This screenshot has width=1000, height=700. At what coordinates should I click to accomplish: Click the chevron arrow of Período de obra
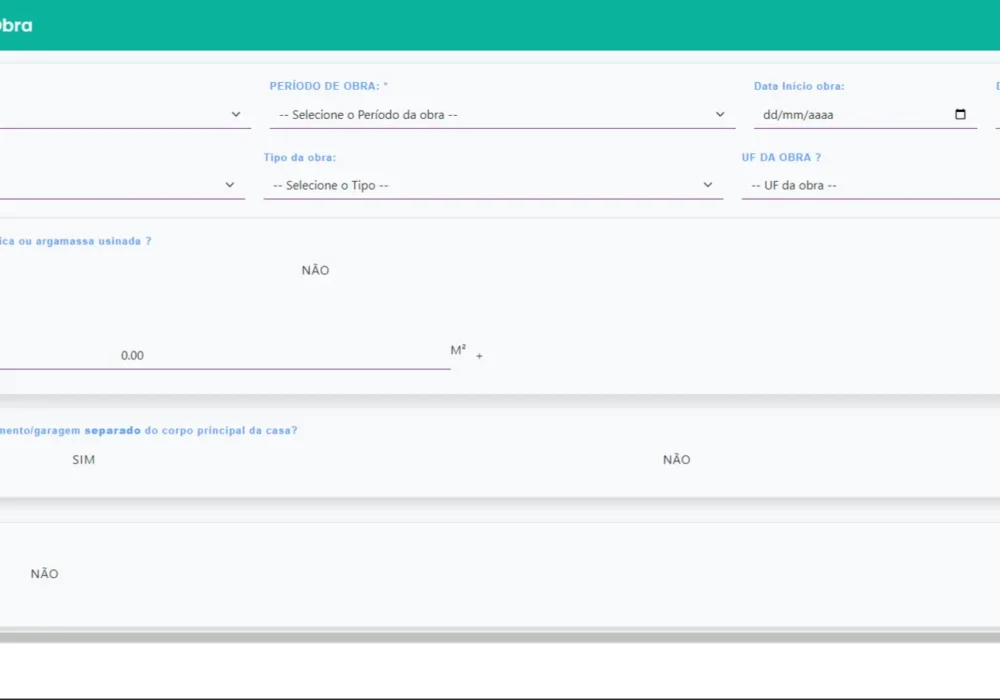[719, 115]
